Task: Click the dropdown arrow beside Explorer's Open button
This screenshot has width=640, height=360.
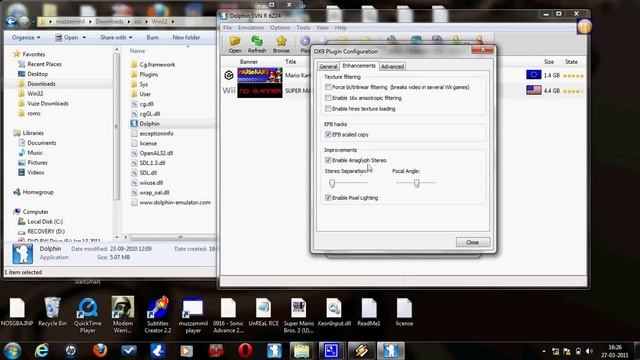Action: 84,38
